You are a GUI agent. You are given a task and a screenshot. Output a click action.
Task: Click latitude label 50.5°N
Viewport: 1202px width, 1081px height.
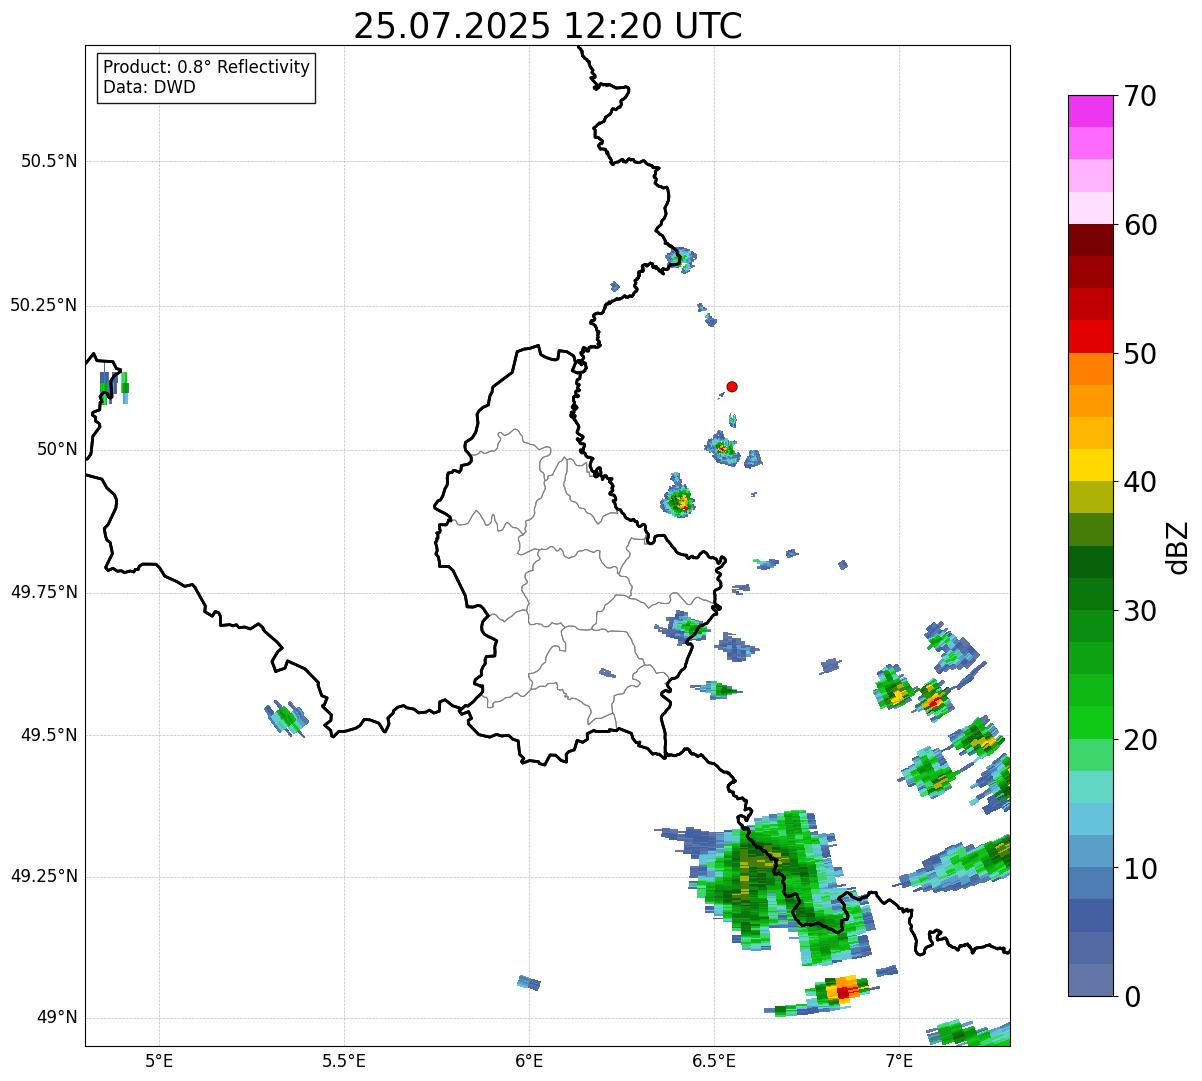(x=49, y=161)
